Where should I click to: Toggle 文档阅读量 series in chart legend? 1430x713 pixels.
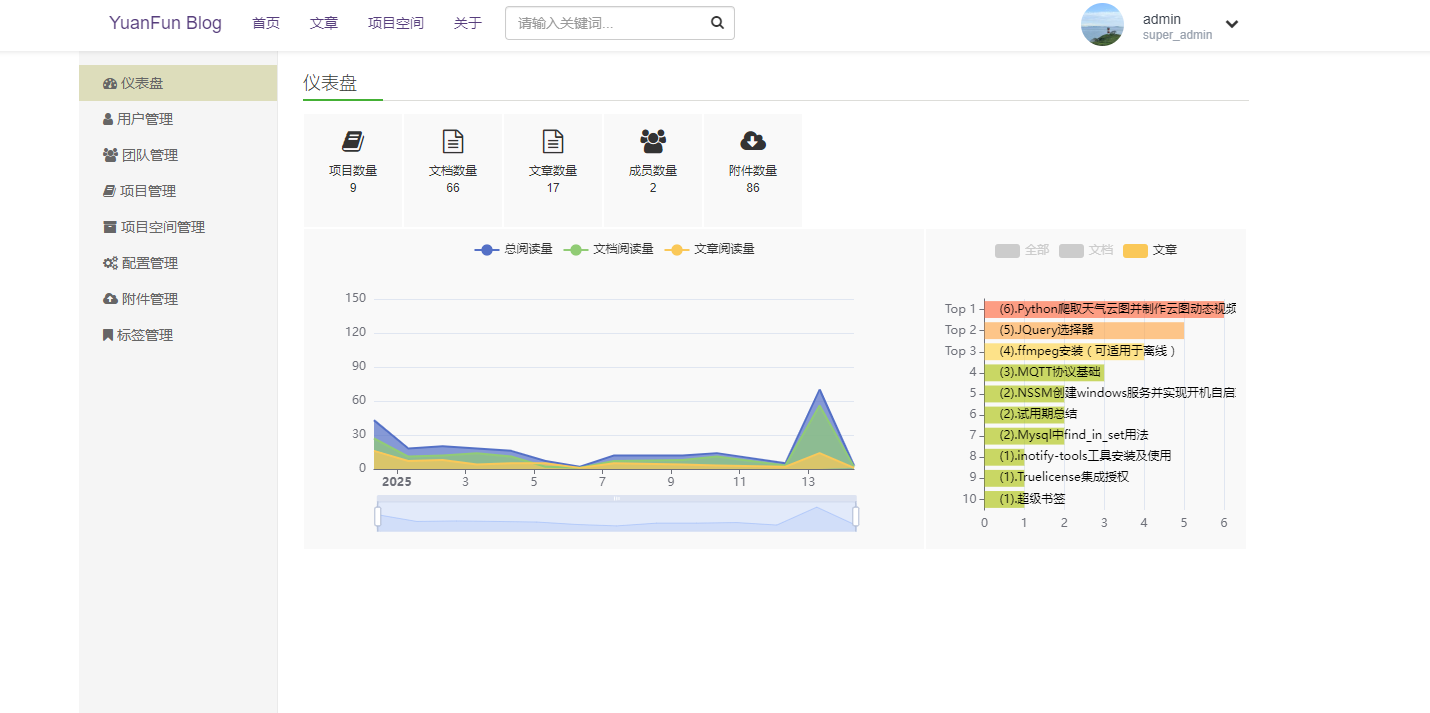tap(609, 249)
